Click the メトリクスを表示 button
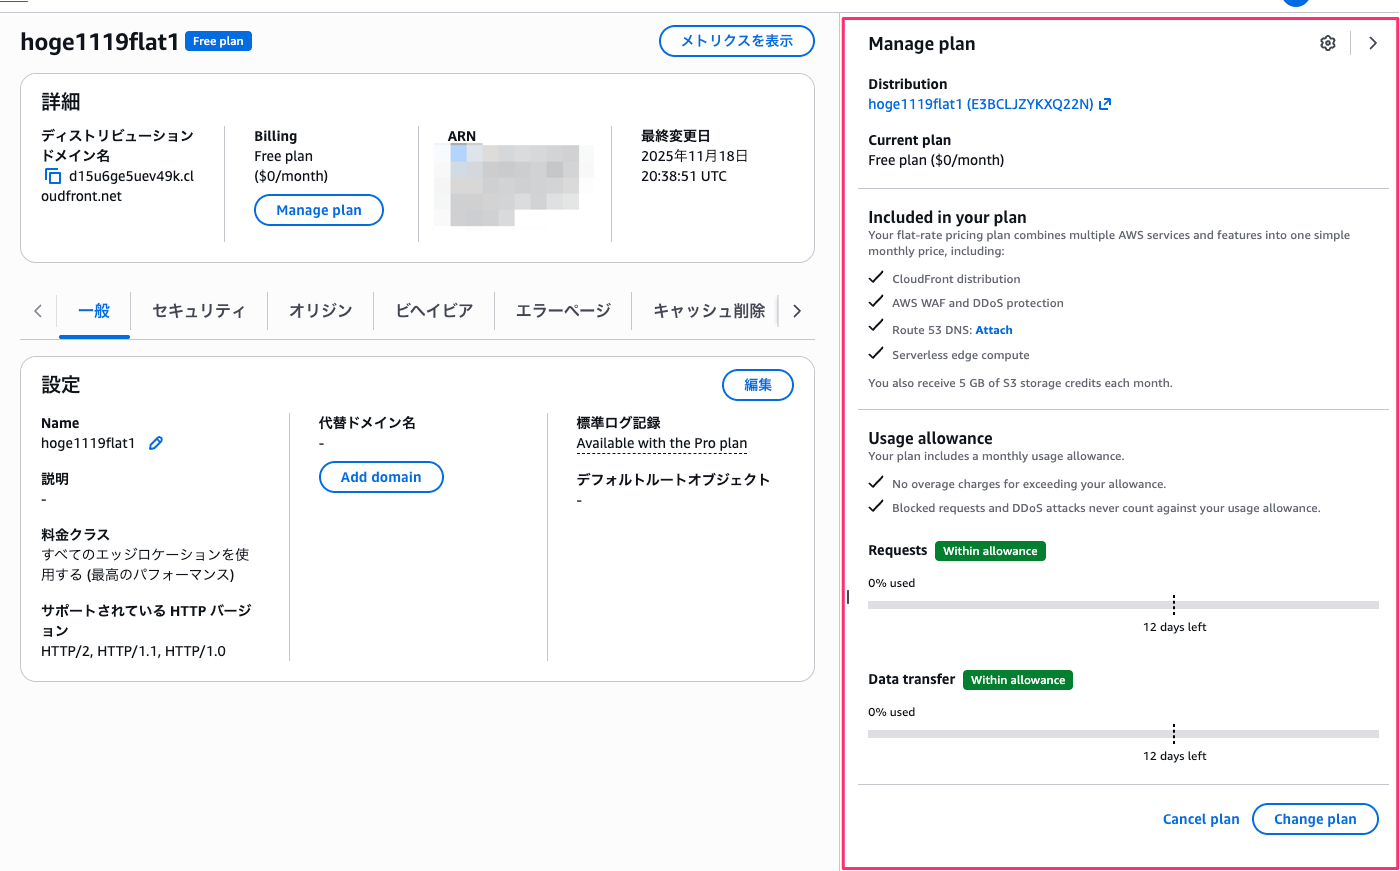The width and height of the screenshot is (1400, 871). 736,41
